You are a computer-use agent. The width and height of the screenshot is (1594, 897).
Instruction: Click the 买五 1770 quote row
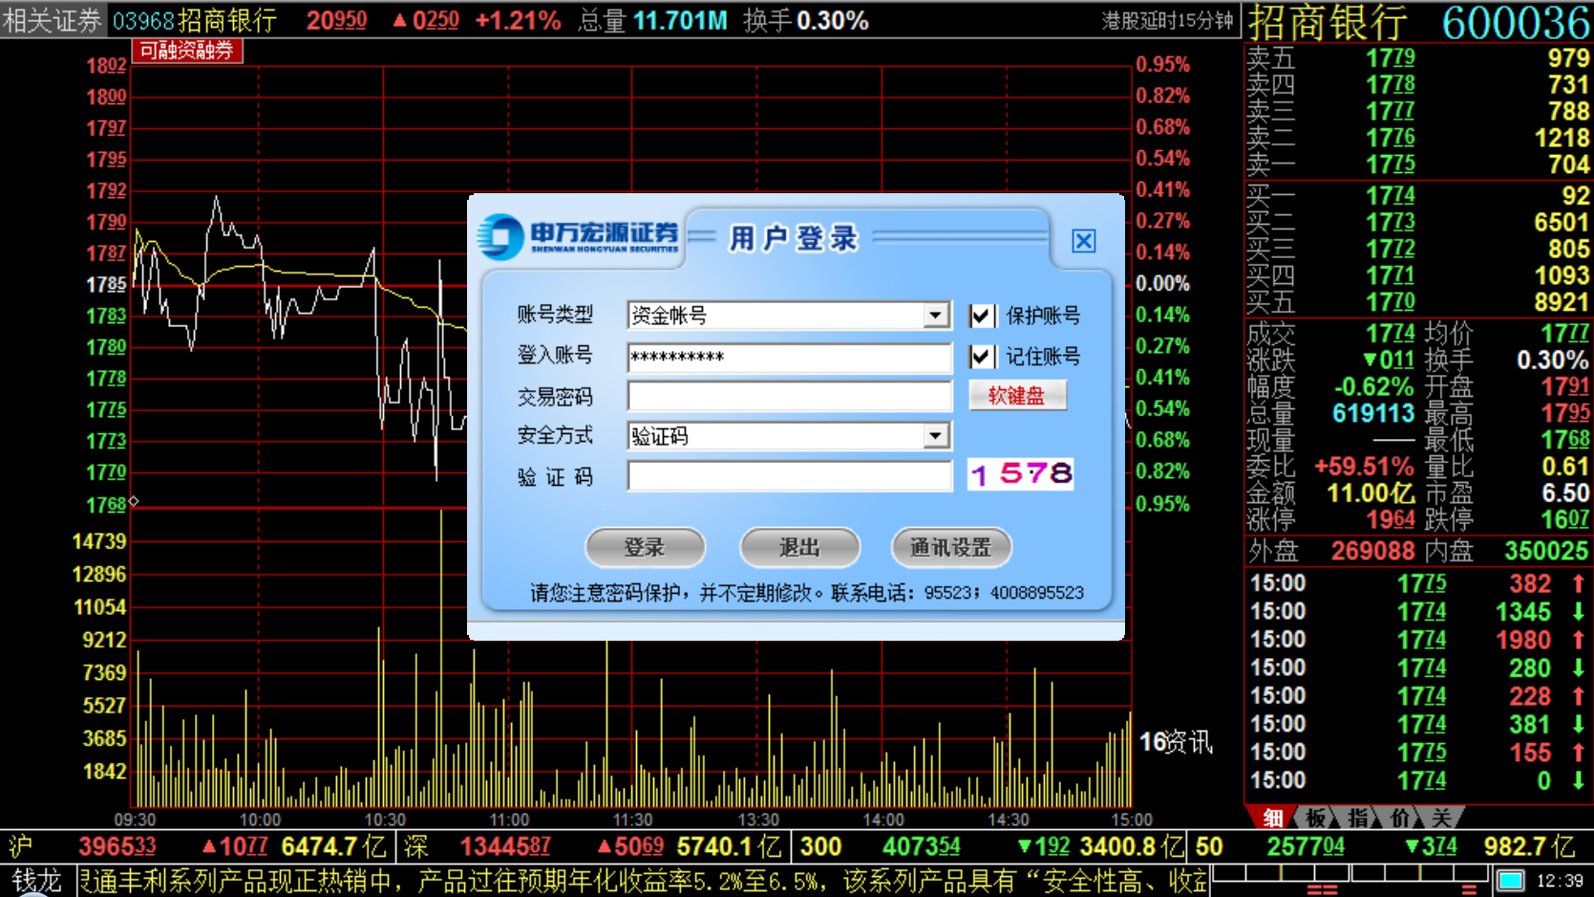1418,302
